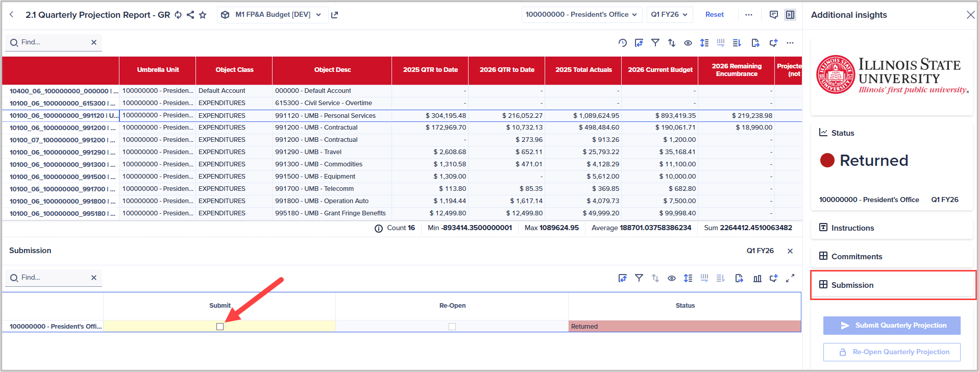Click the $ 219,238.98 encumbrance cell

[x=735, y=115]
